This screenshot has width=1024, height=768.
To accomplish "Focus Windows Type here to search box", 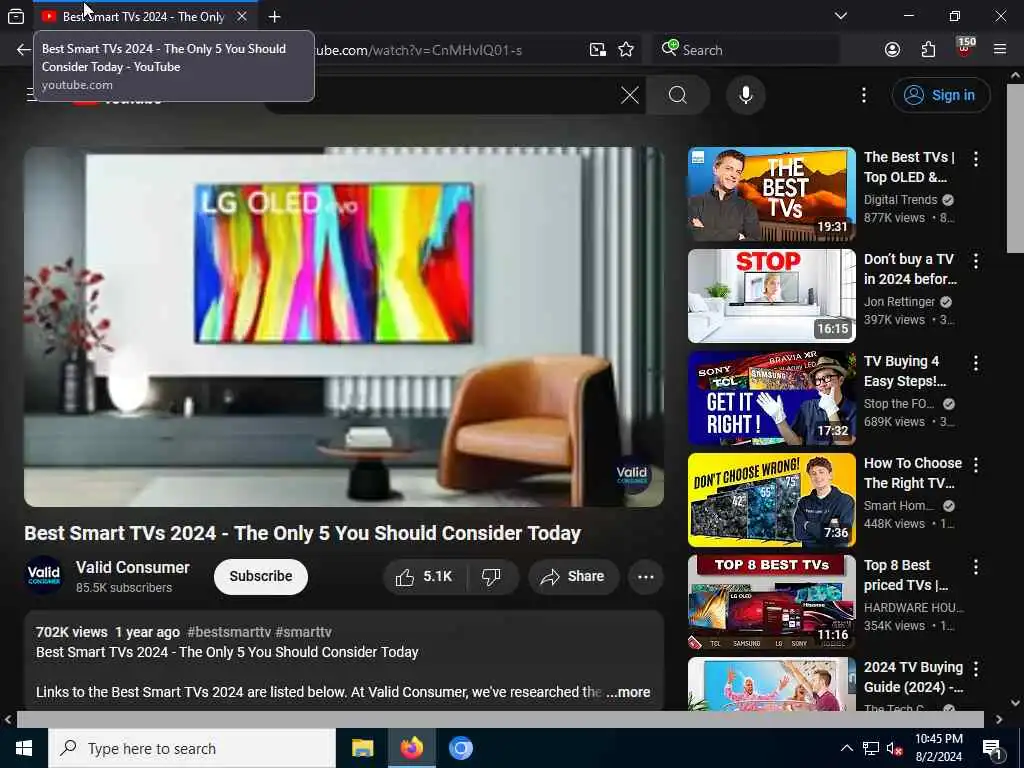I will pyautogui.click(x=192, y=748).
